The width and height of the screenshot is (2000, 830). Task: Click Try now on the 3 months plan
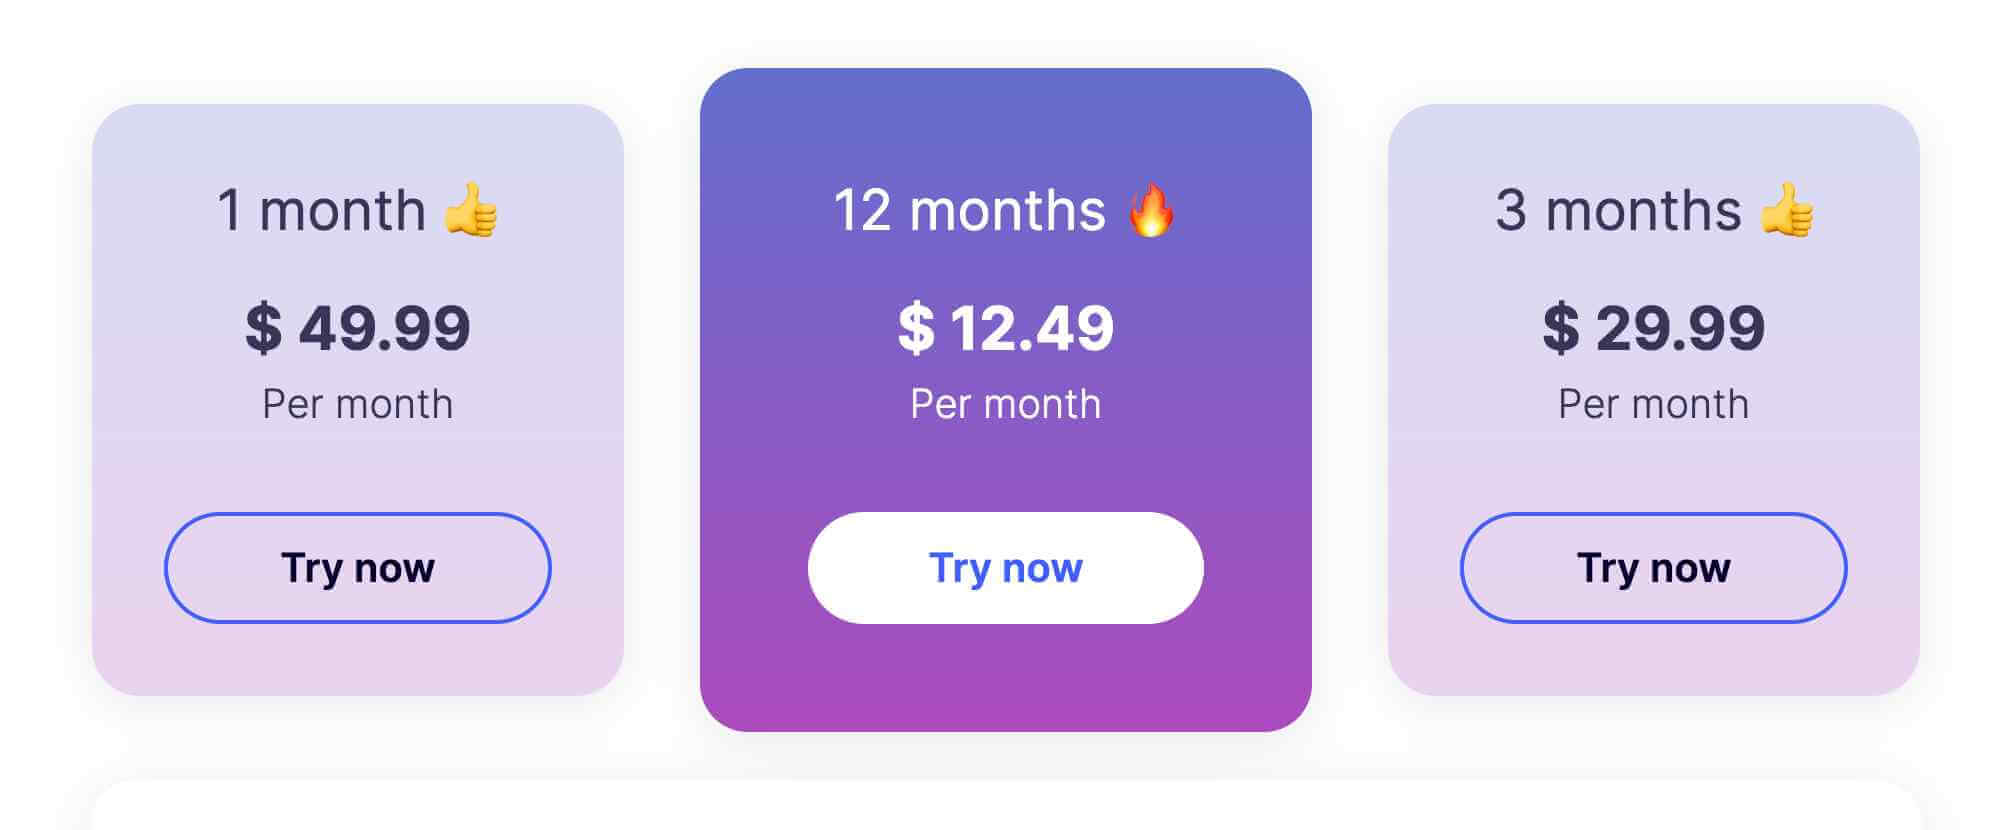1654,568
